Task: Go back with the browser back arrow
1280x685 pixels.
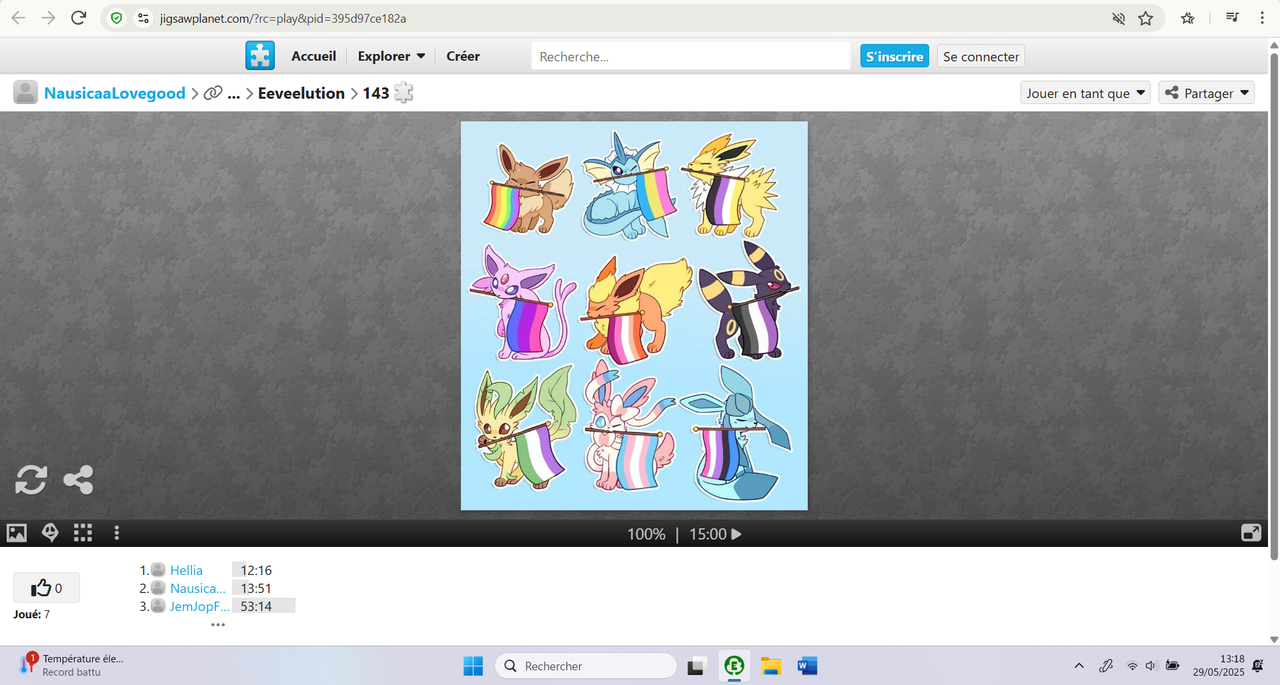Action: 18,18
